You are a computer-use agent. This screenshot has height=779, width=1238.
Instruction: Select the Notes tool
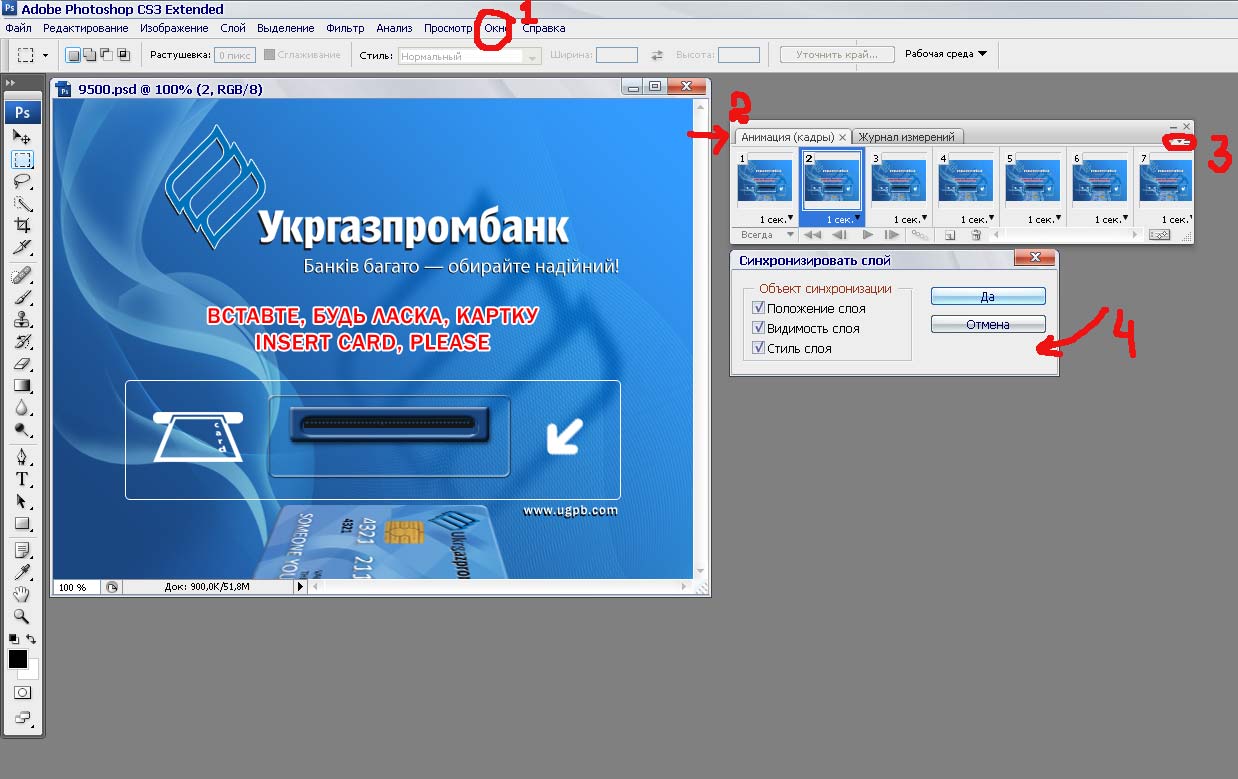[x=22, y=551]
